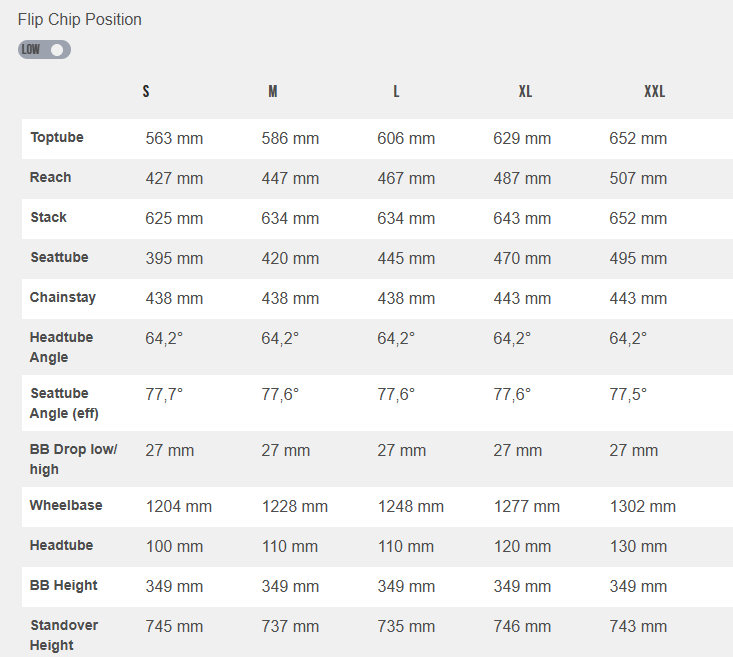This screenshot has height=657, width=733.
Task: Select the Seattube row label
Action: click(59, 258)
